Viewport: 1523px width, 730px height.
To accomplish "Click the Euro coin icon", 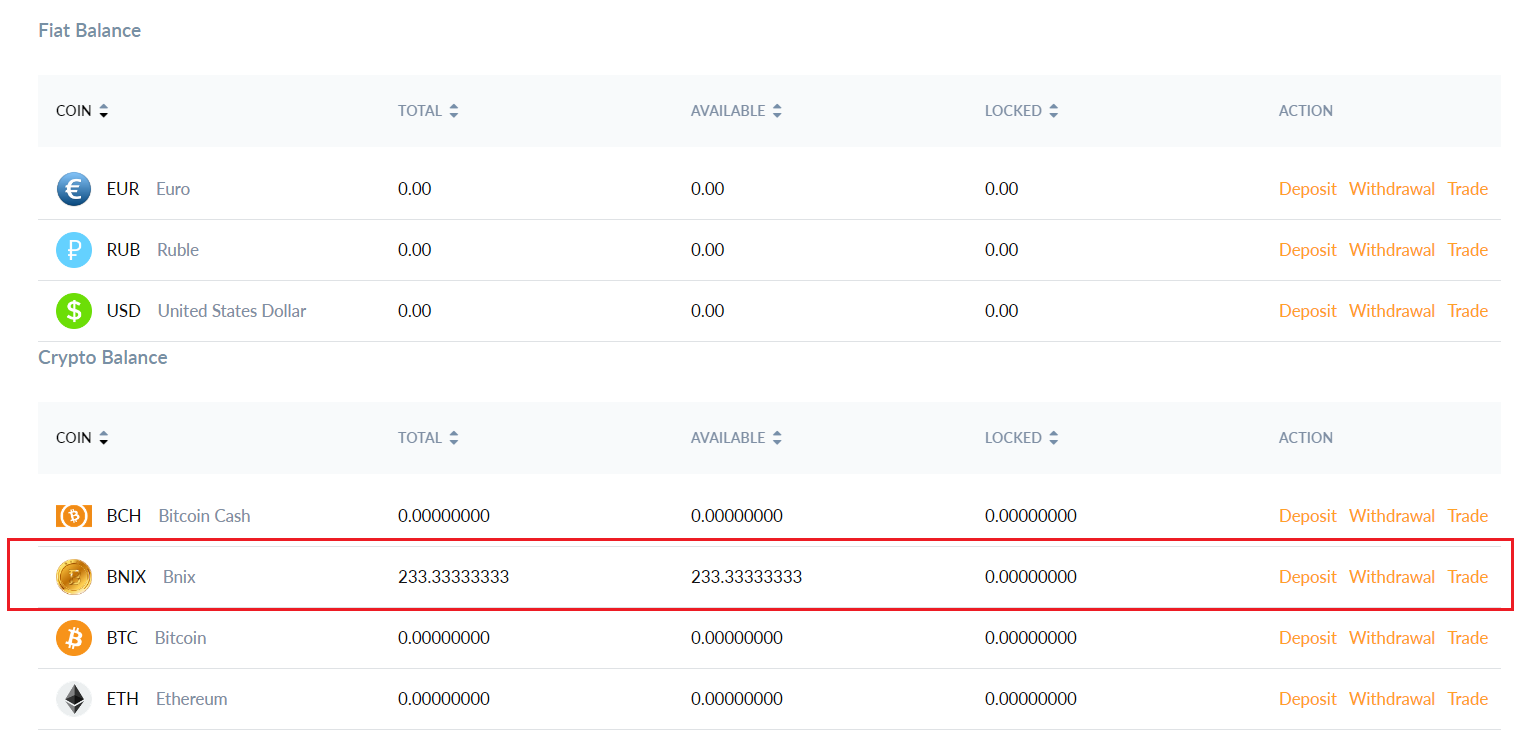I will [74, 189].
